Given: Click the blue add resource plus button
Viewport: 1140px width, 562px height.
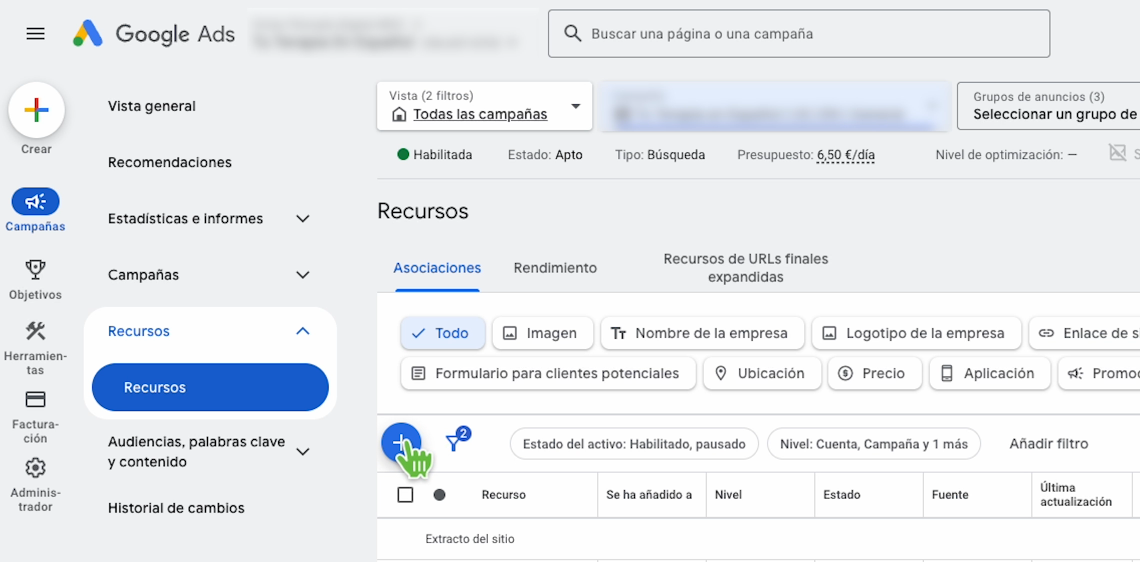Looking at the screenshot, I should tap(401, 443).
